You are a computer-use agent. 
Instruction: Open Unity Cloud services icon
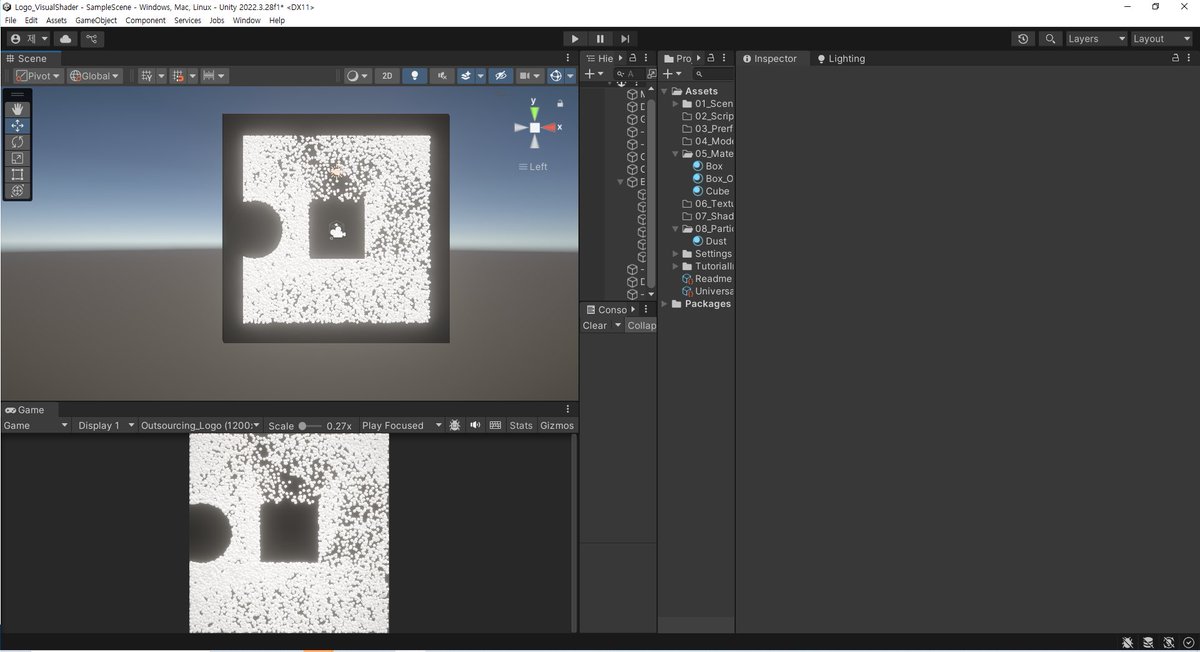coord(66,39)
